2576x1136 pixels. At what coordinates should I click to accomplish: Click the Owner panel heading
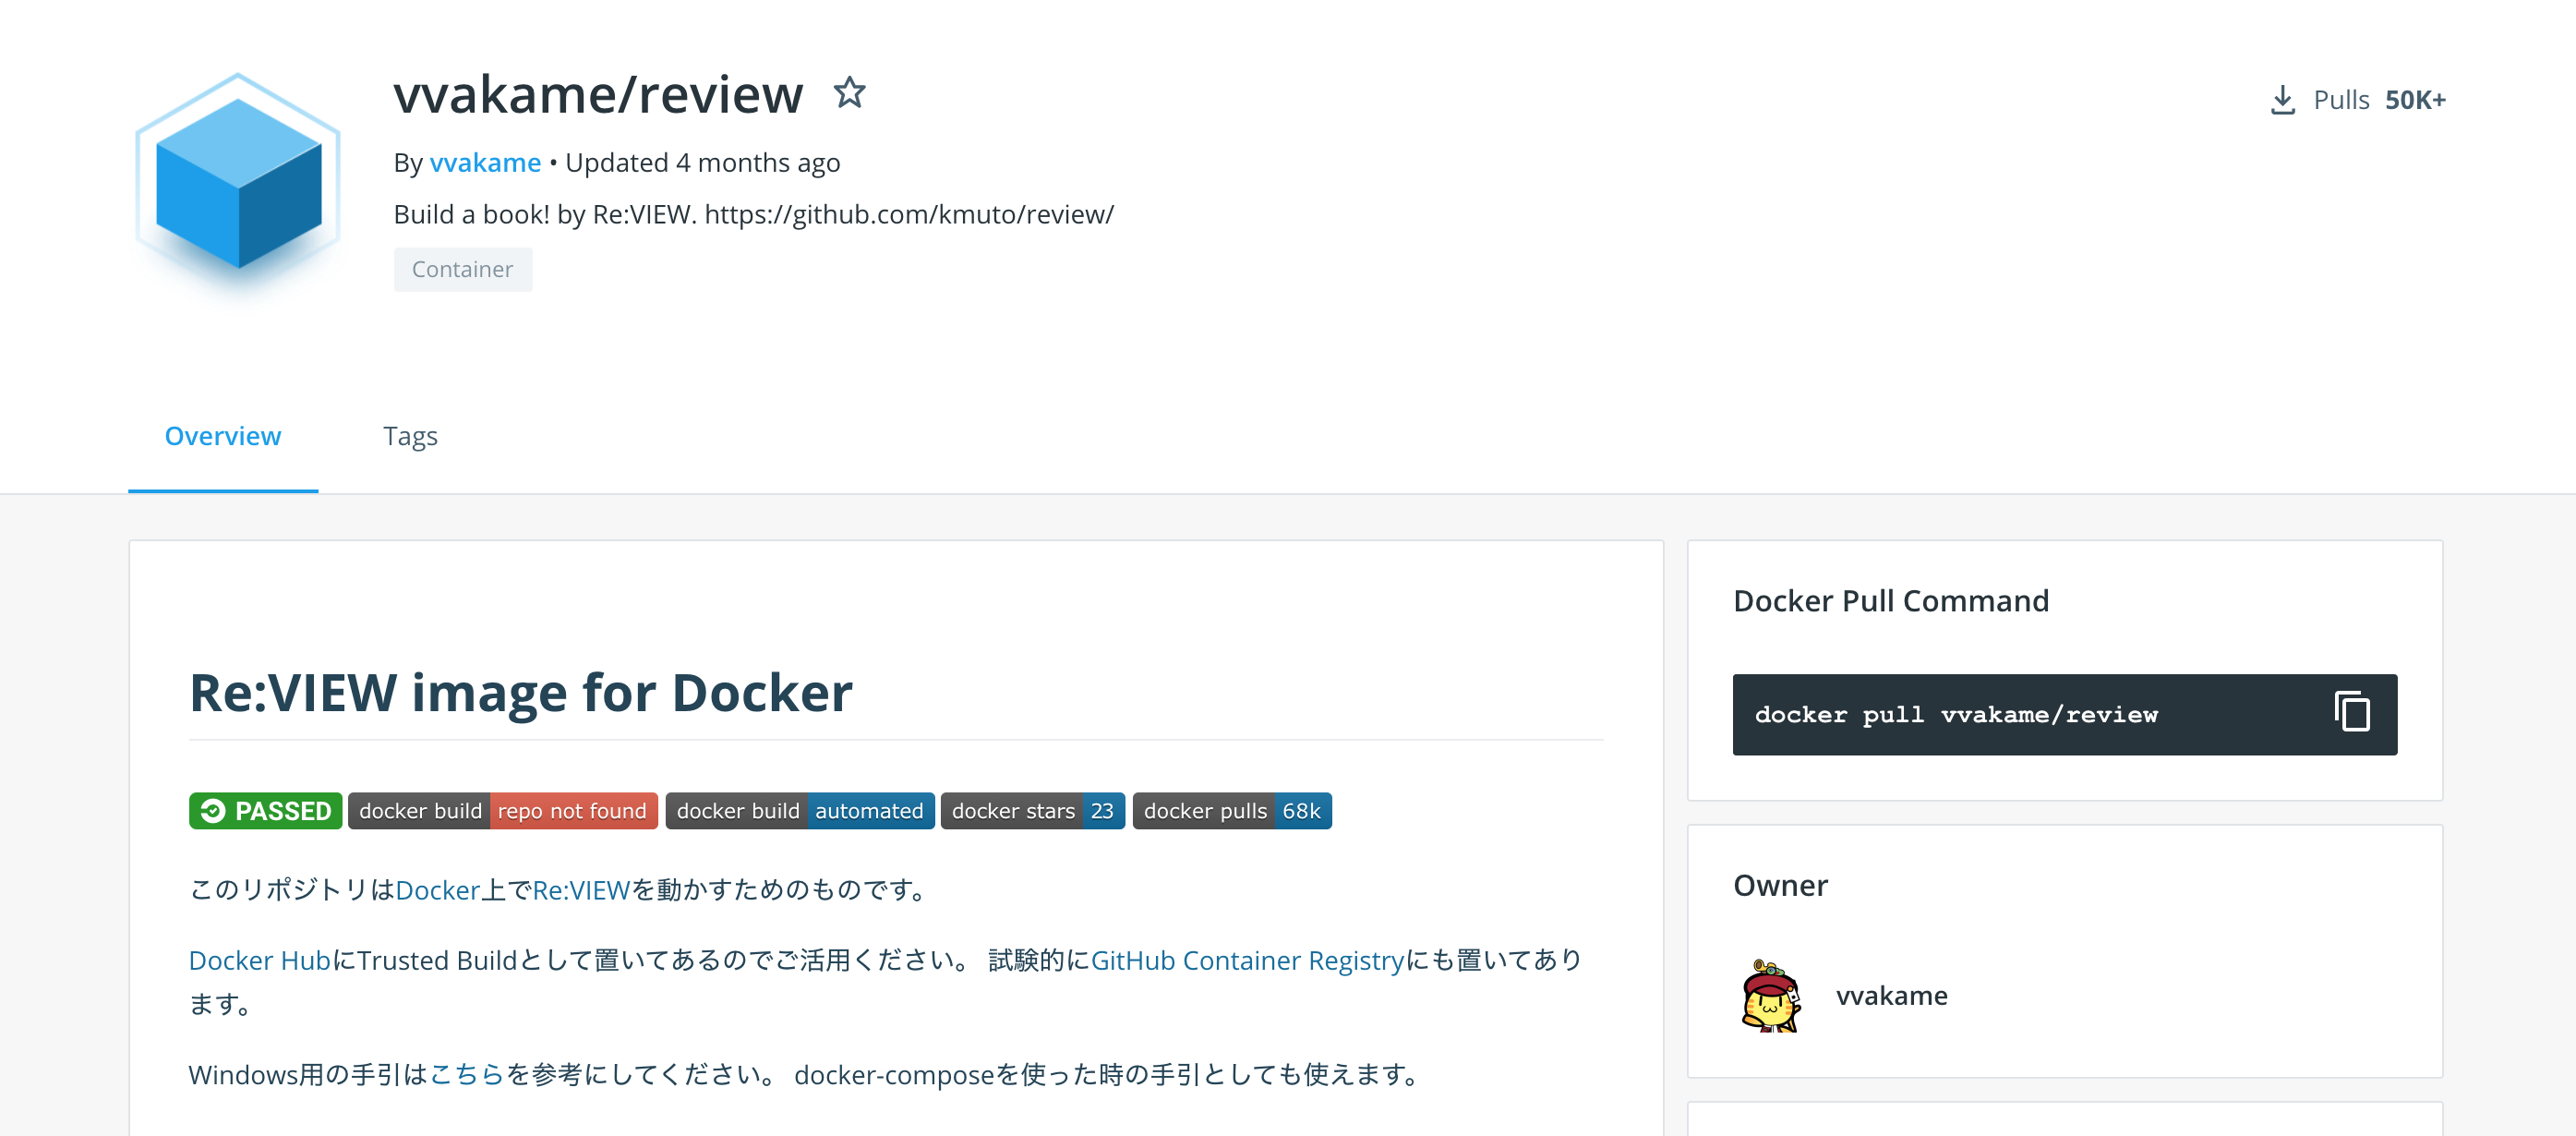click(1780, 886)
